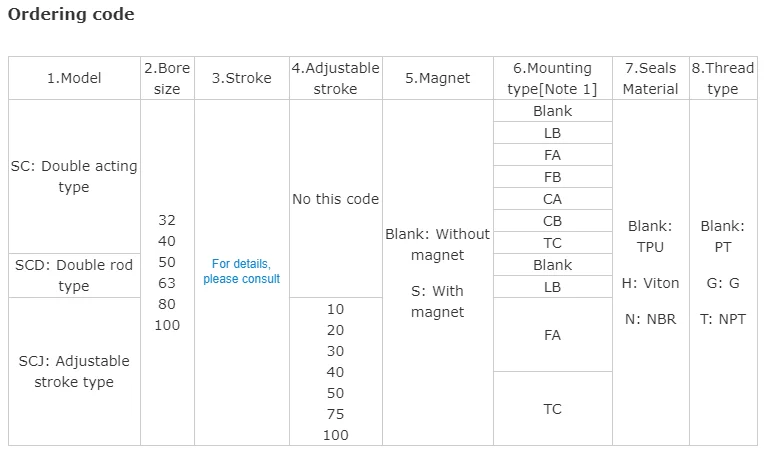This screenshot has height=459, width=768.
Task: Select 'T: NPT' thread type text
Action: [723, 319]
